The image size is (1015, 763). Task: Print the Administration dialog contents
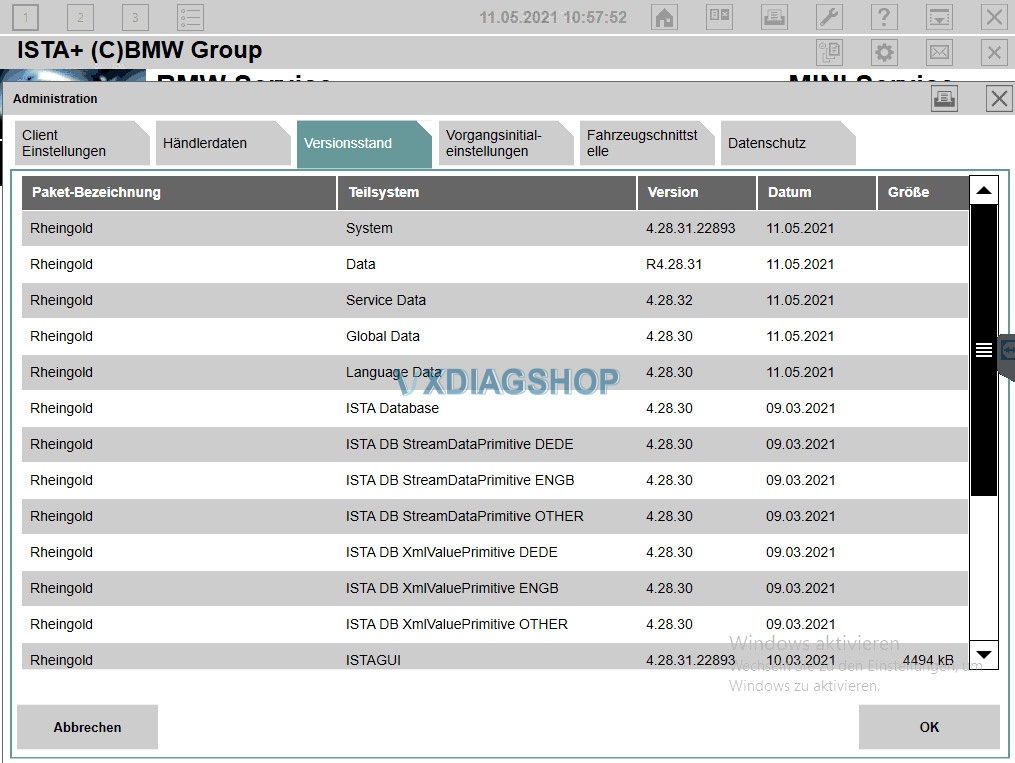click(944, 99)
